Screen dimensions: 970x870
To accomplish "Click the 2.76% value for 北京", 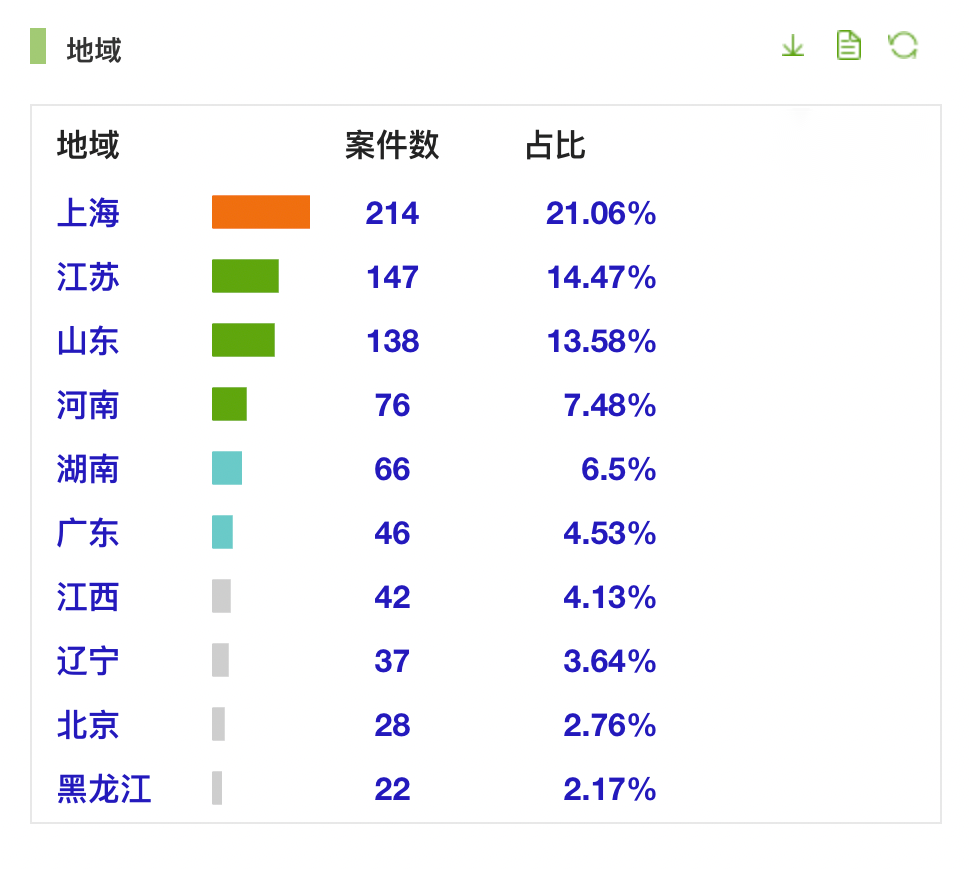I will (609, 725).
